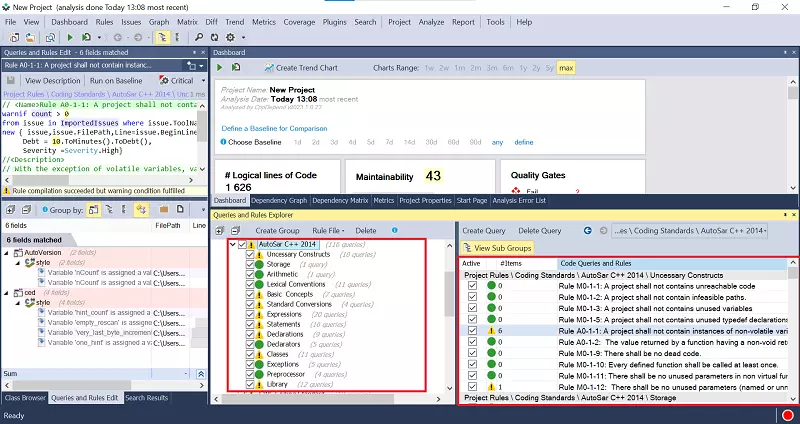800x424 pixels.
Task: Click the save icon in query editor
Action: tap(11, 81)
